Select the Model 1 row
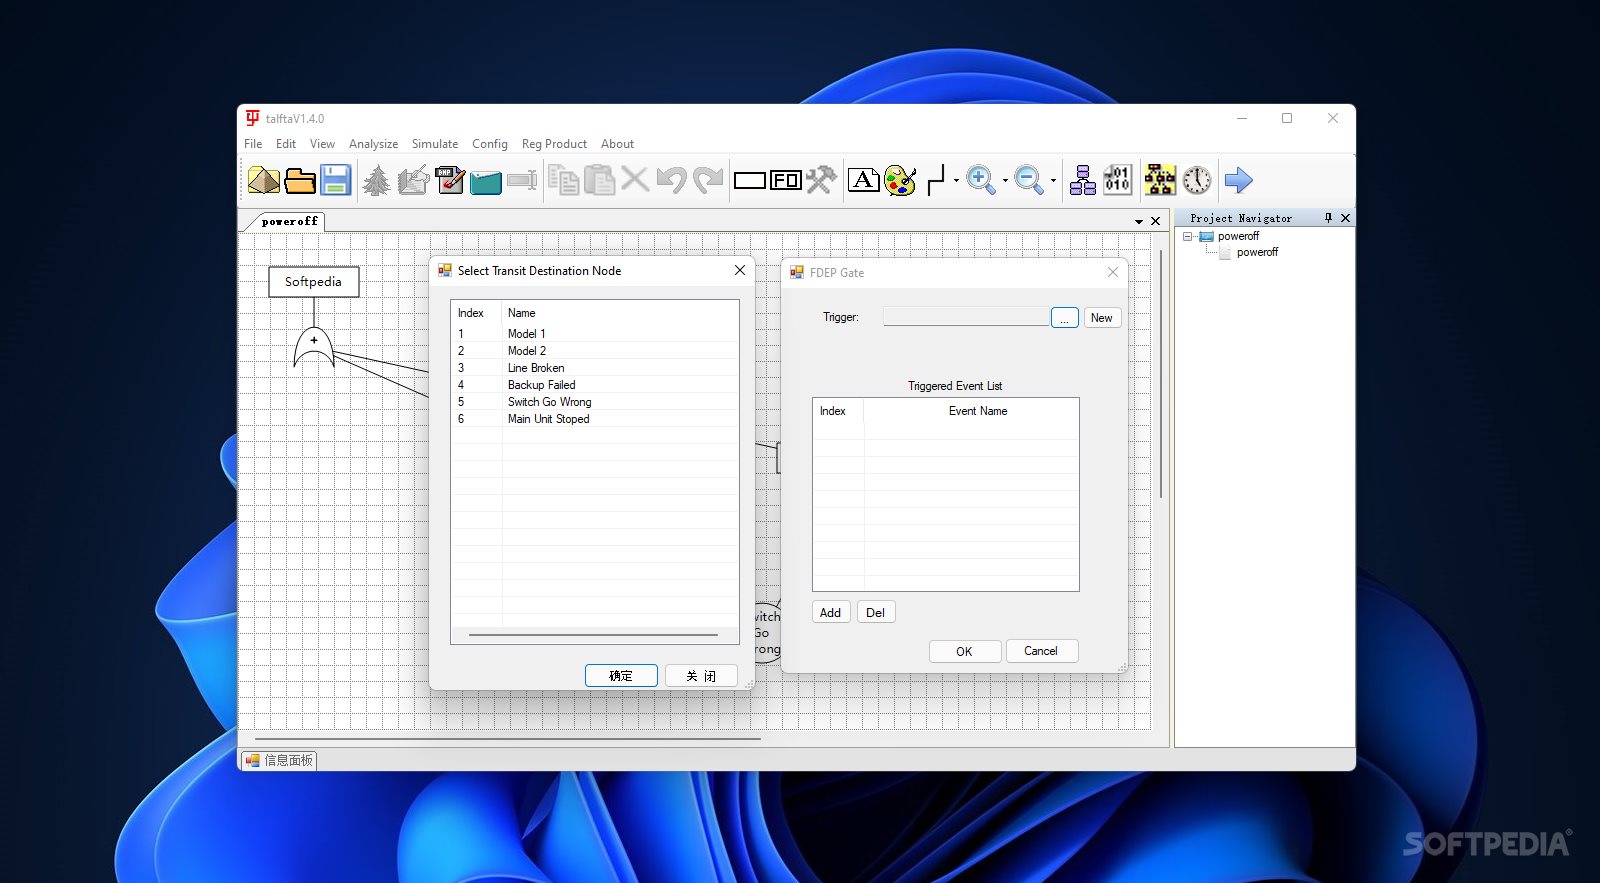Viewport: 1600px width, 883px height. point(595,334)
